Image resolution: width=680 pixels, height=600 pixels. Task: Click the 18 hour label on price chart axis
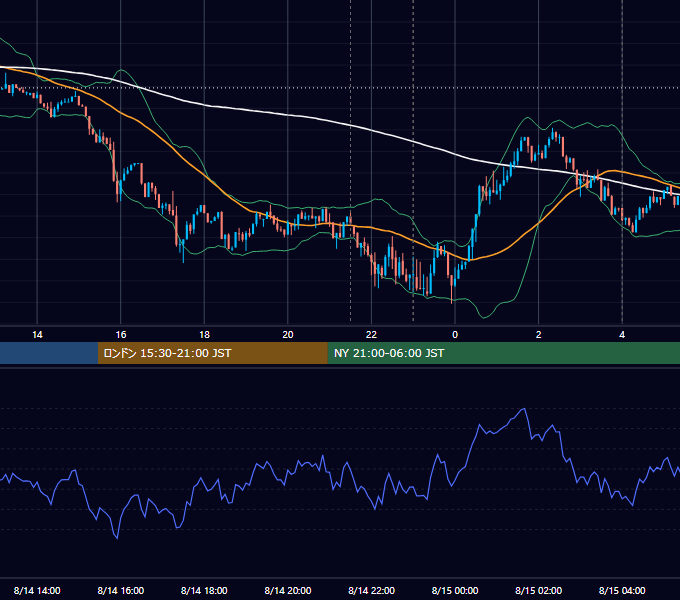(204, 335)
